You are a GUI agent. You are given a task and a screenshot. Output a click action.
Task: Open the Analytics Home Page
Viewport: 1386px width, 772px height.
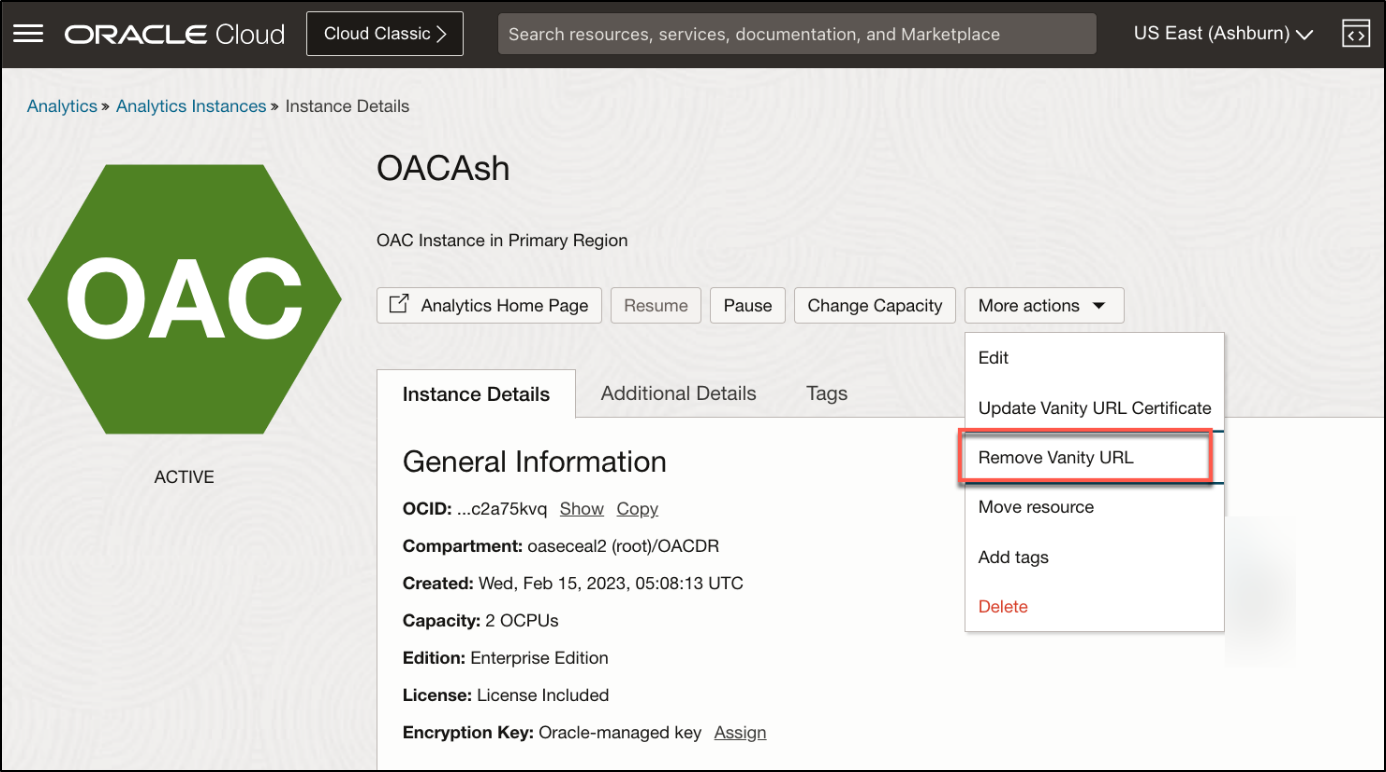point(489,306)
